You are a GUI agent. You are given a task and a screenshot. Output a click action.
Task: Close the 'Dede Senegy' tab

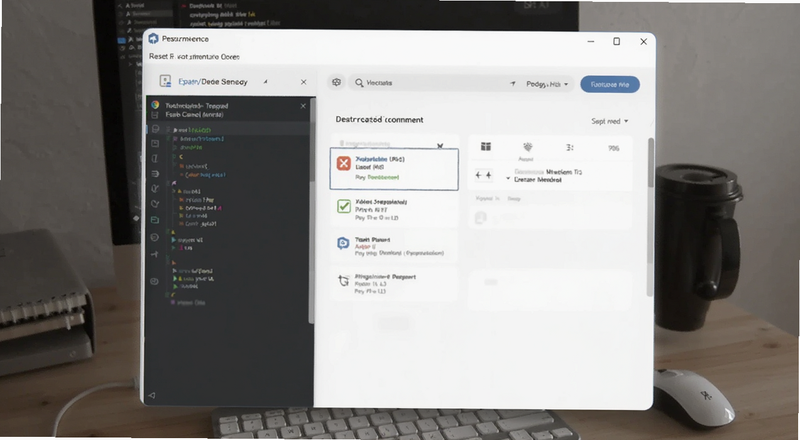point(304,82)
